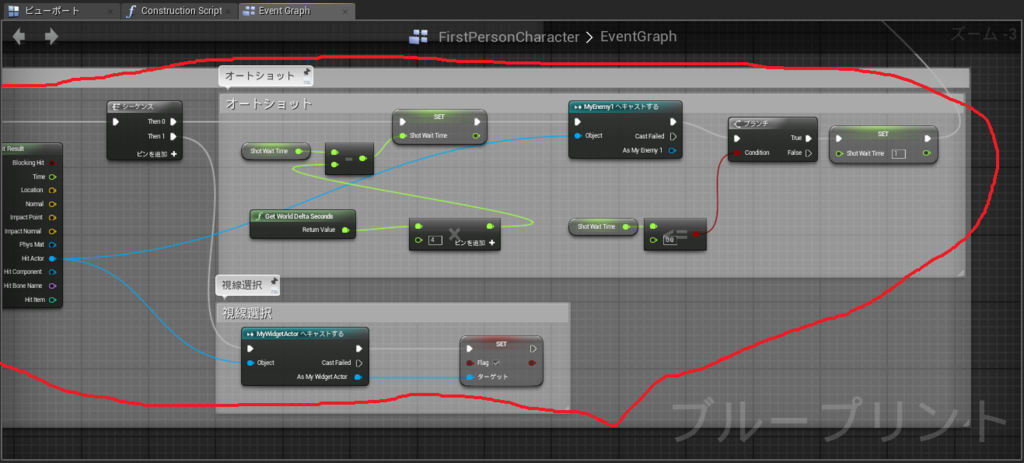This screenshot has width=1024, height=463.
Task: Click the Hit Item output pin
Action: point(52,300)
